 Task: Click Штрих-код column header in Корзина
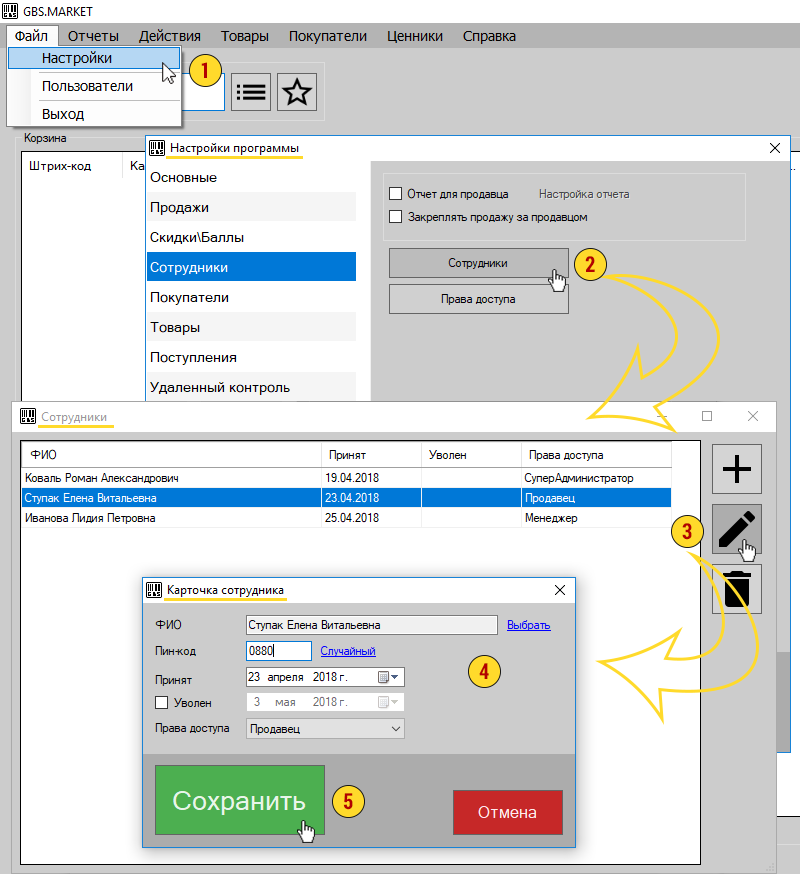point(71,166)
